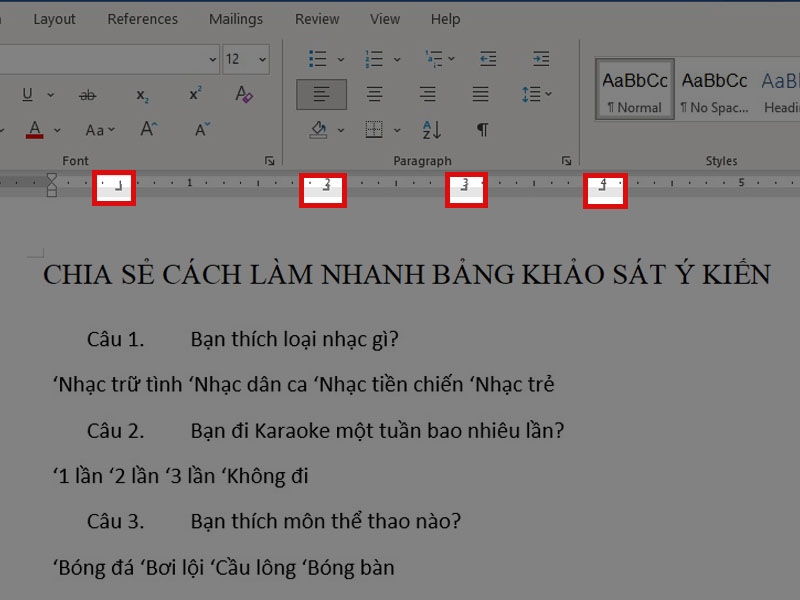The width and height of the screenshot is (800, 600).
Task: Open the Font Color dropdown arrow
Action: click(x=57, y=131)
